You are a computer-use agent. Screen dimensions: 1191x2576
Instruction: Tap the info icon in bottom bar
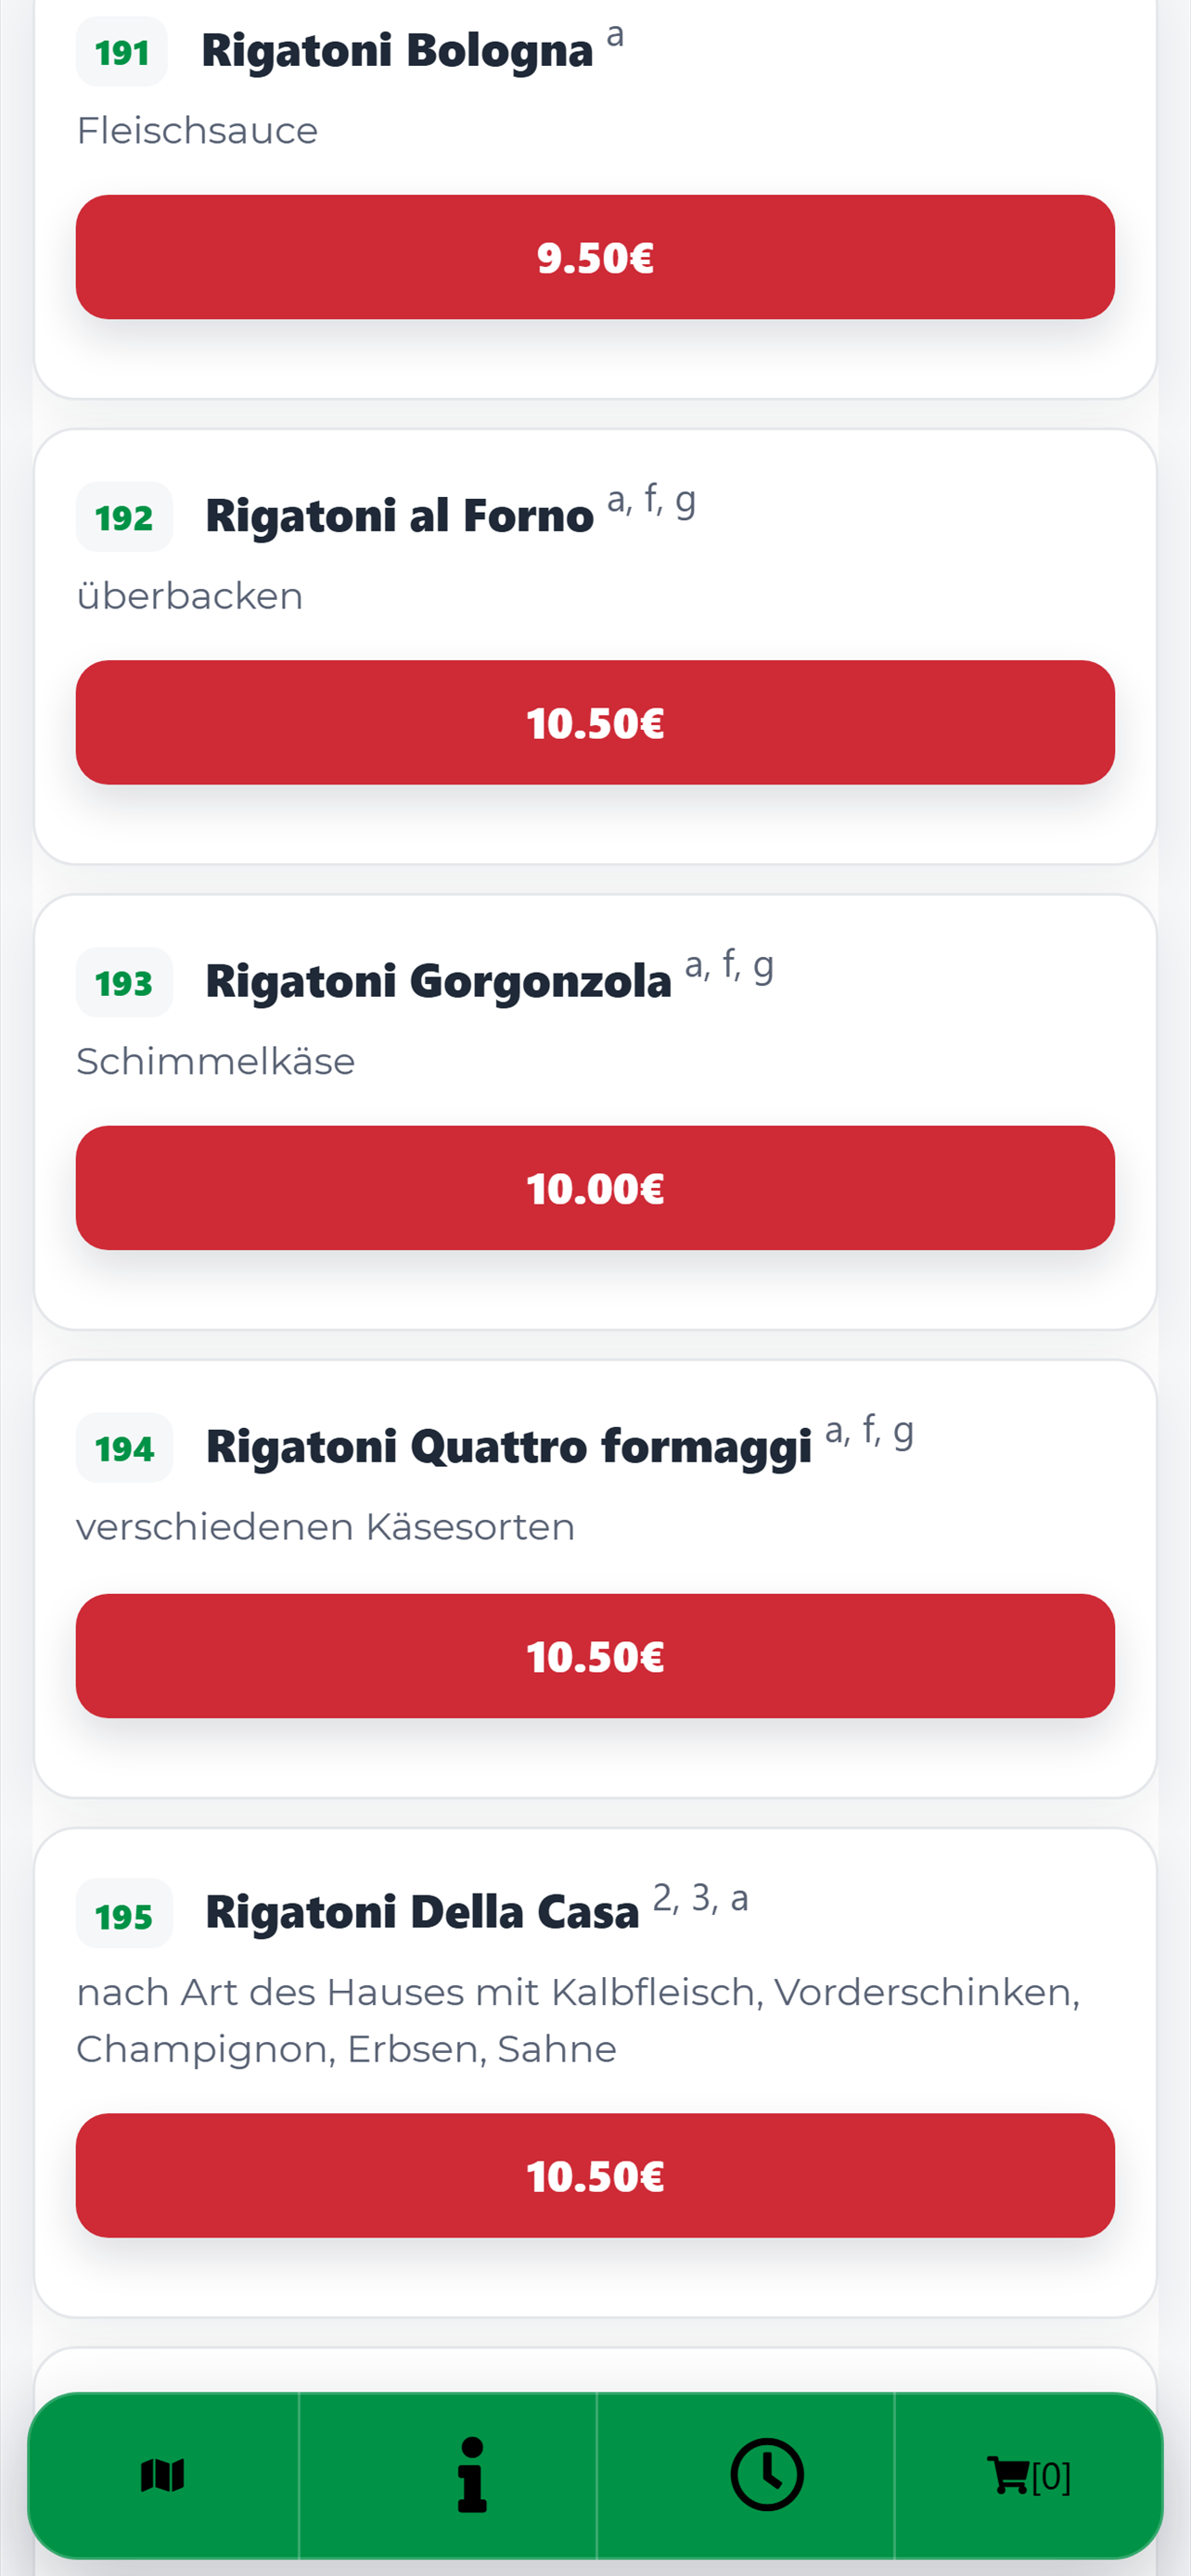tap(471, 2475)
